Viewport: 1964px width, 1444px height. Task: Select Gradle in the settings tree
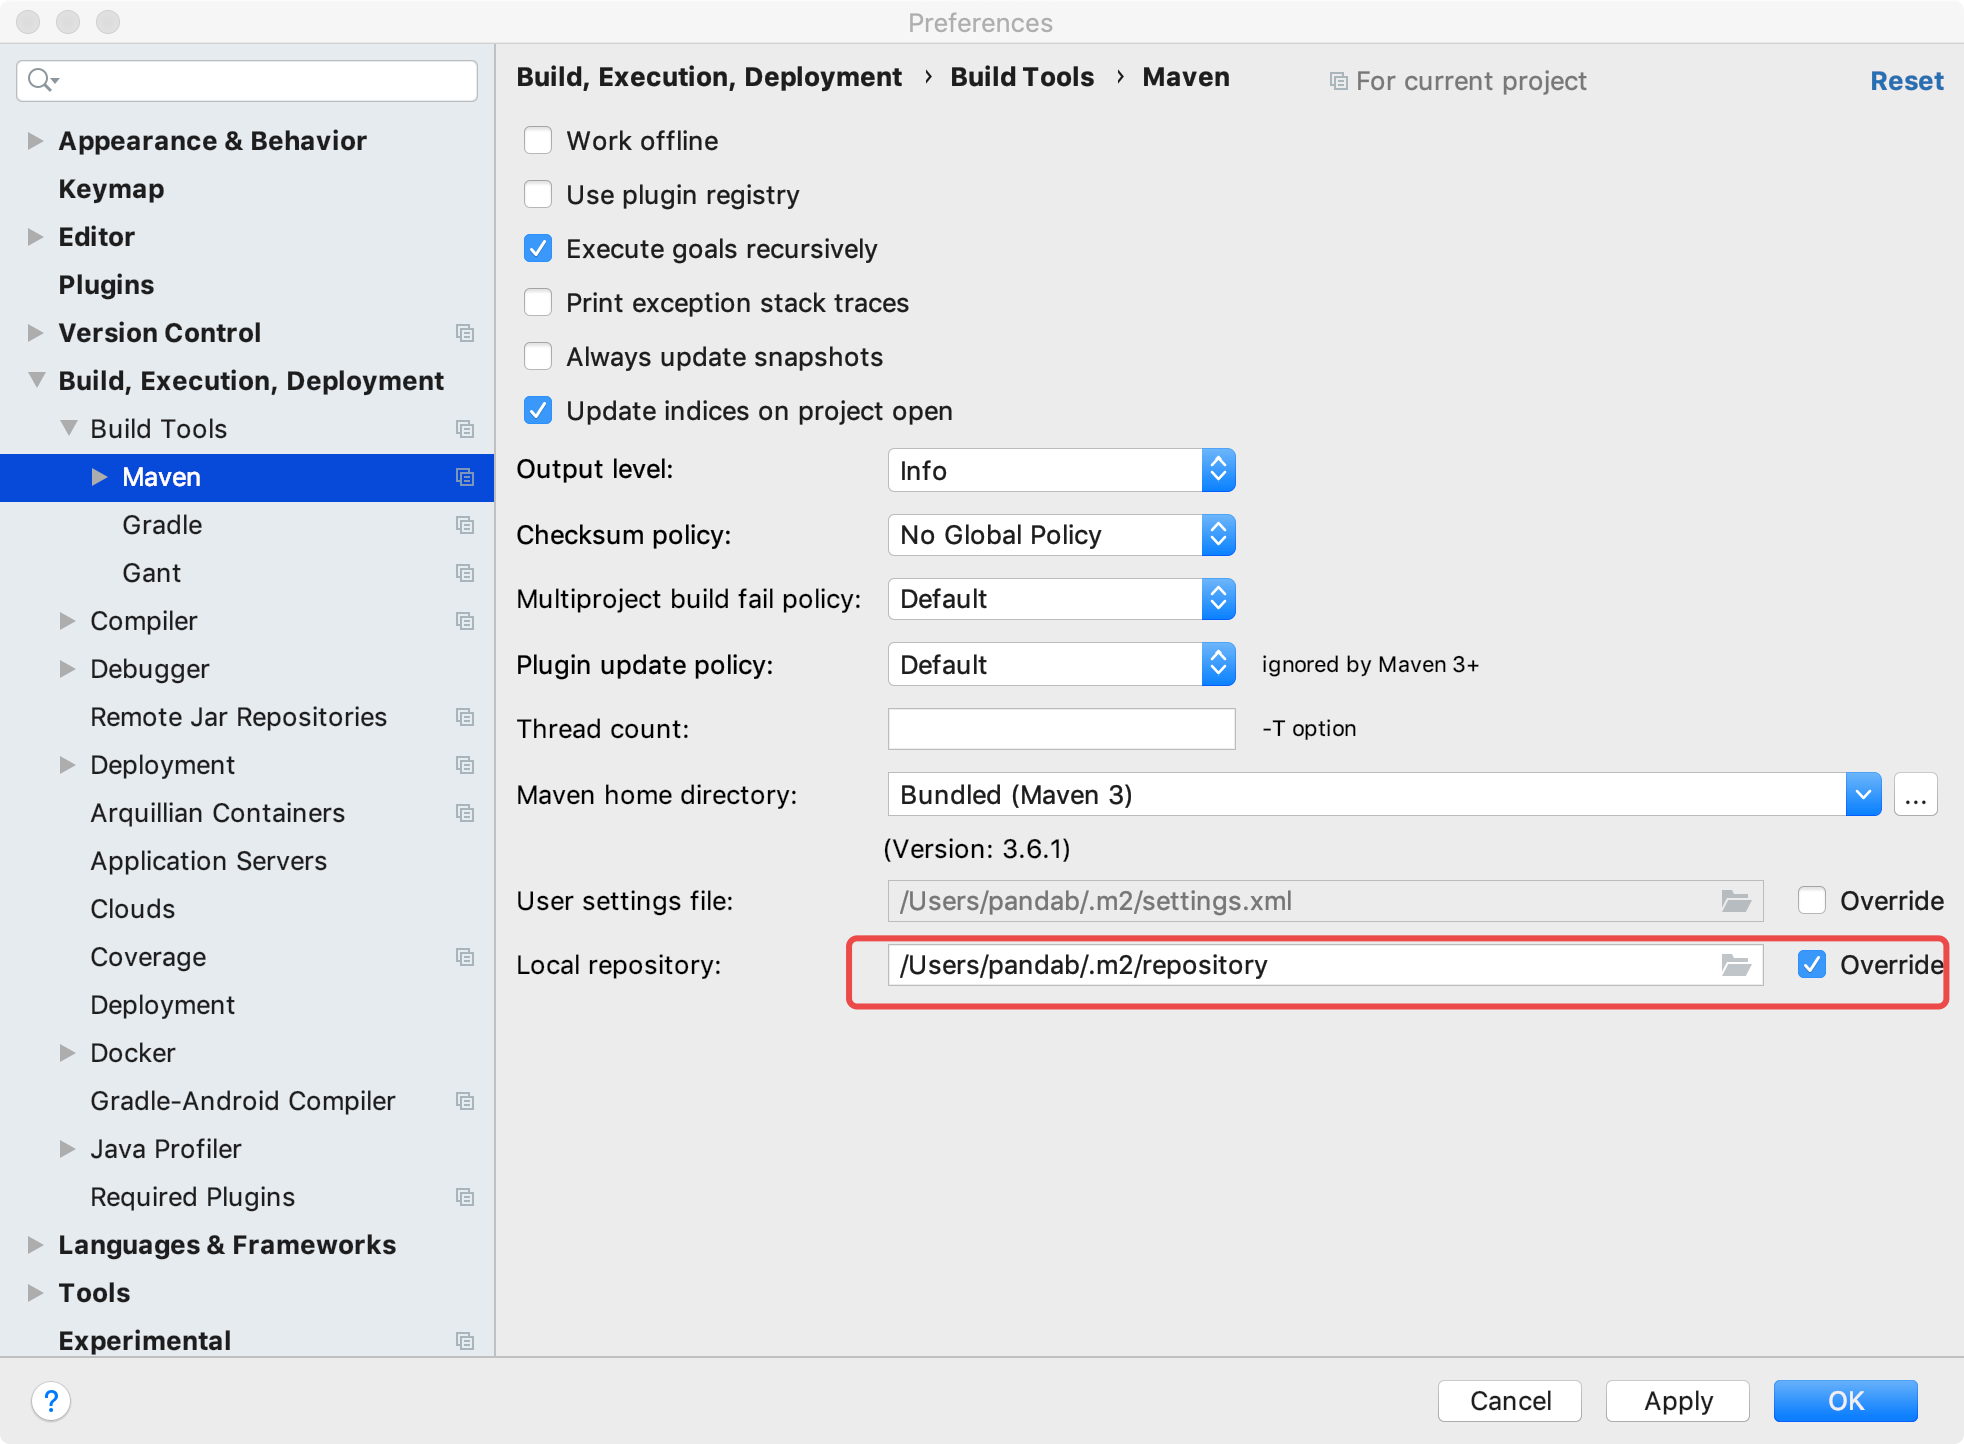click(162, 525)
